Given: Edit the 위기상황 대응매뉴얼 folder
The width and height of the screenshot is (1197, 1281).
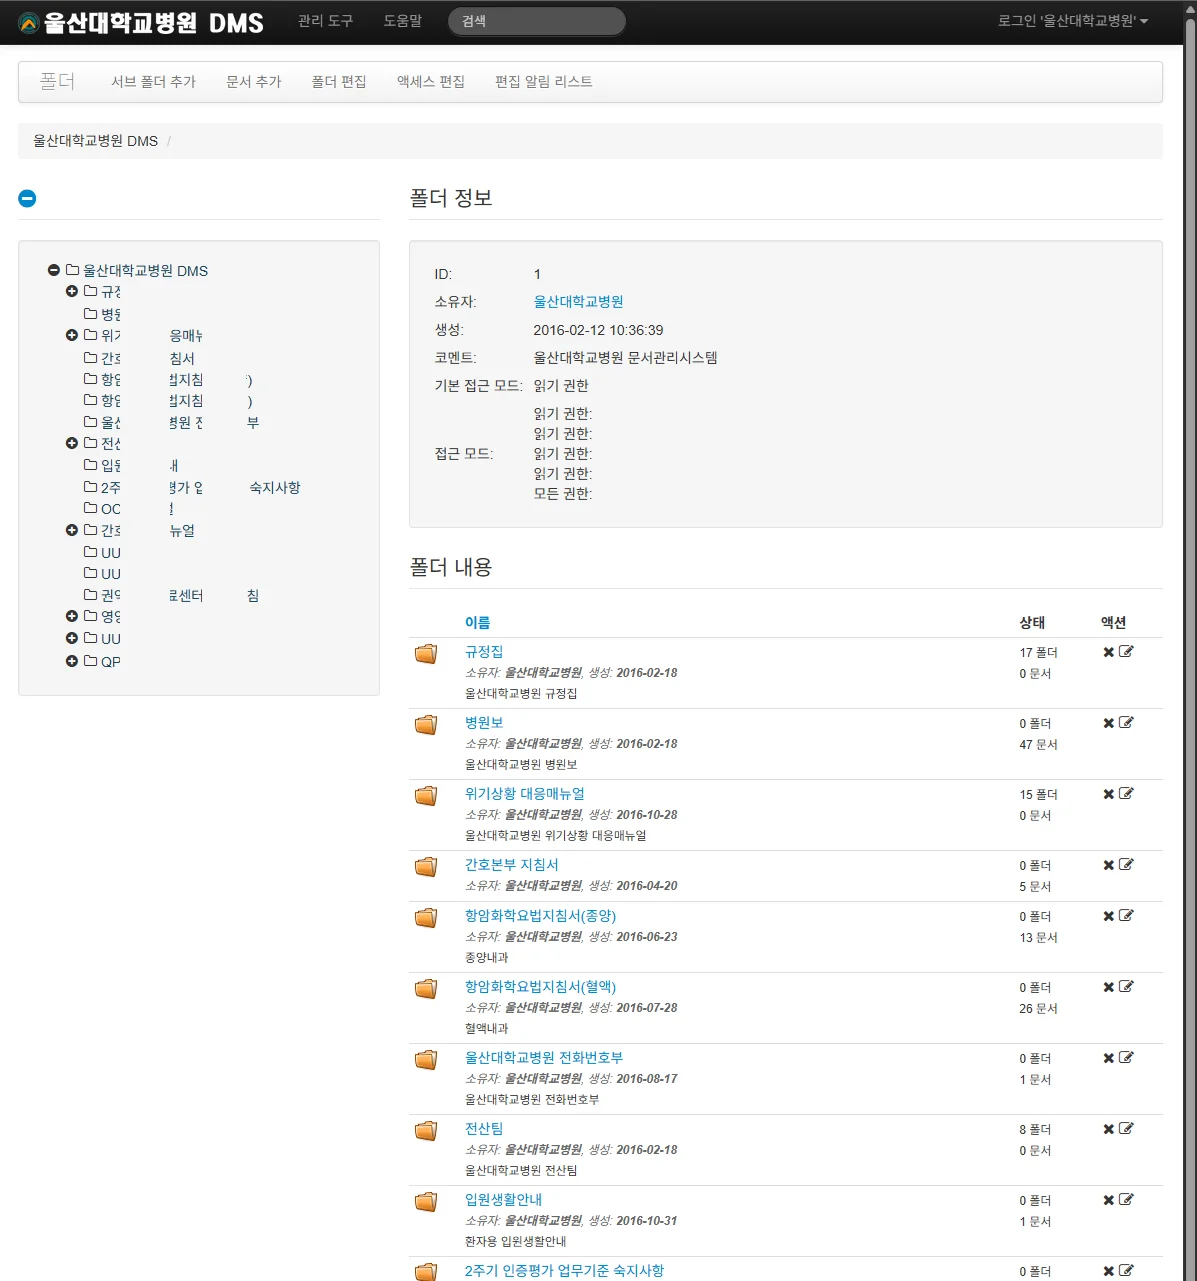Looking at the screenshot, I should (x=1126, y=794).
